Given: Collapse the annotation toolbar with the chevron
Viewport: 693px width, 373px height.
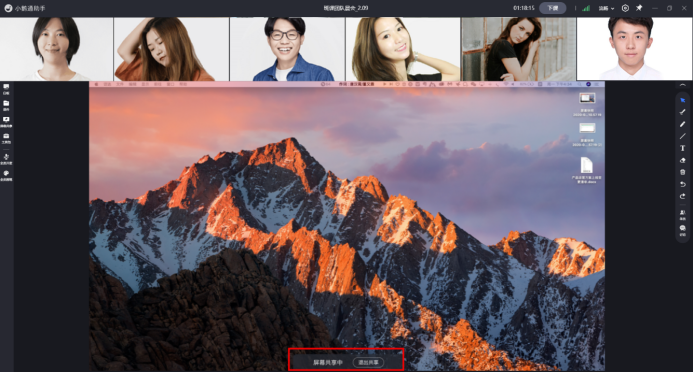Looking at the screenshot, I should click(683, 85).
